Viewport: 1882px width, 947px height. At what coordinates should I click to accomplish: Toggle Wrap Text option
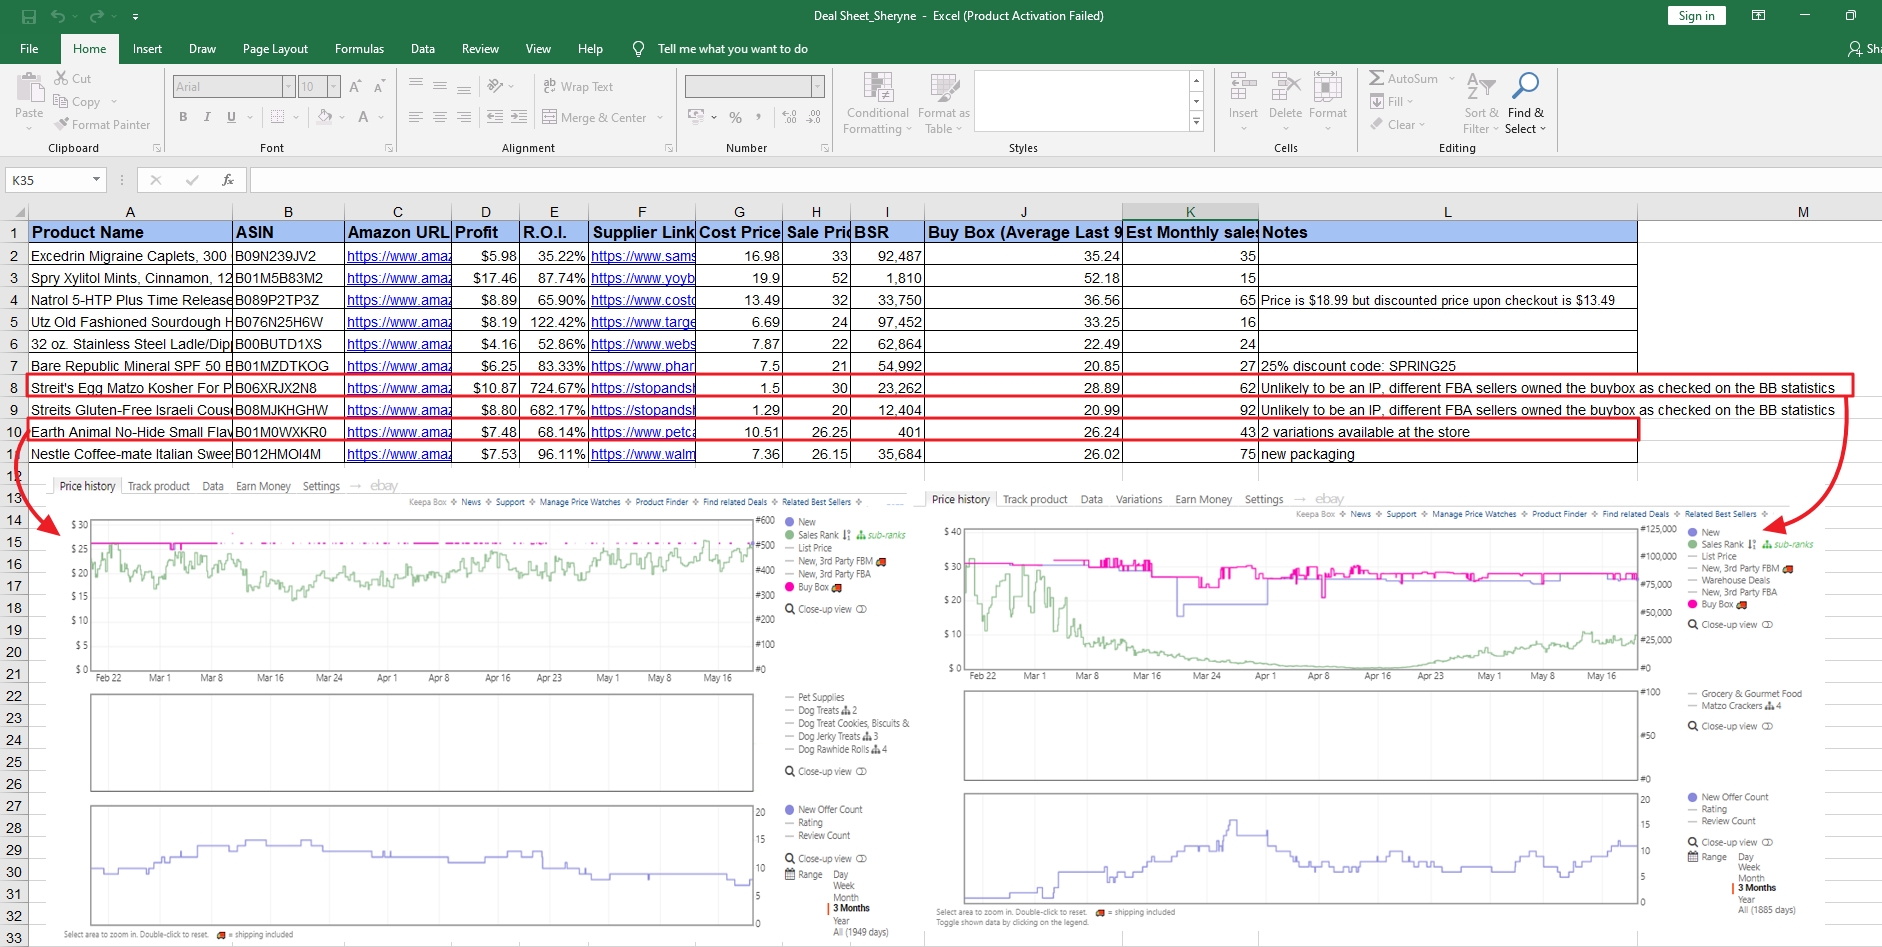577,87
